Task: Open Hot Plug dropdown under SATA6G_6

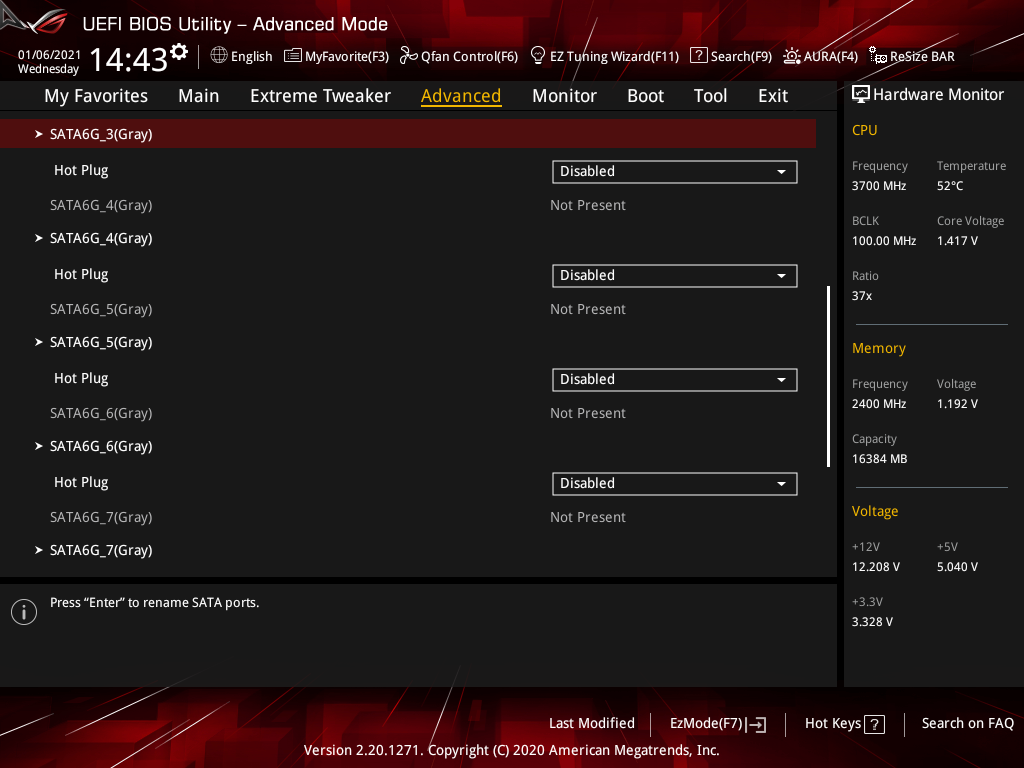Action: click(675, 483)
